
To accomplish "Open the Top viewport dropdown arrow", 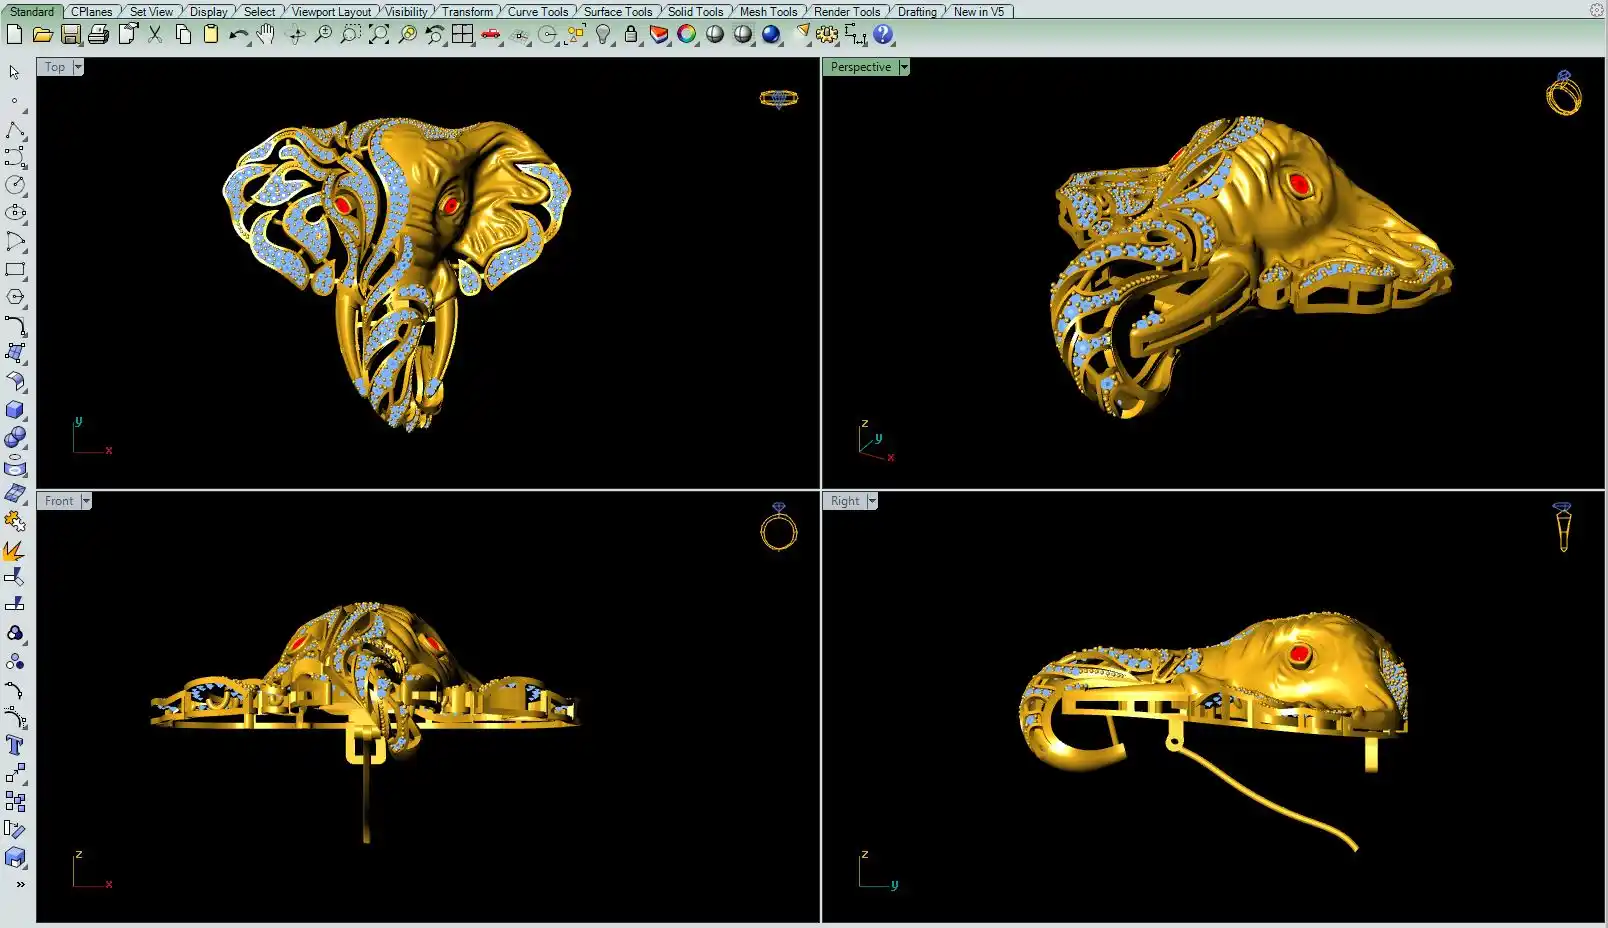I will click(x=78, y=67).
